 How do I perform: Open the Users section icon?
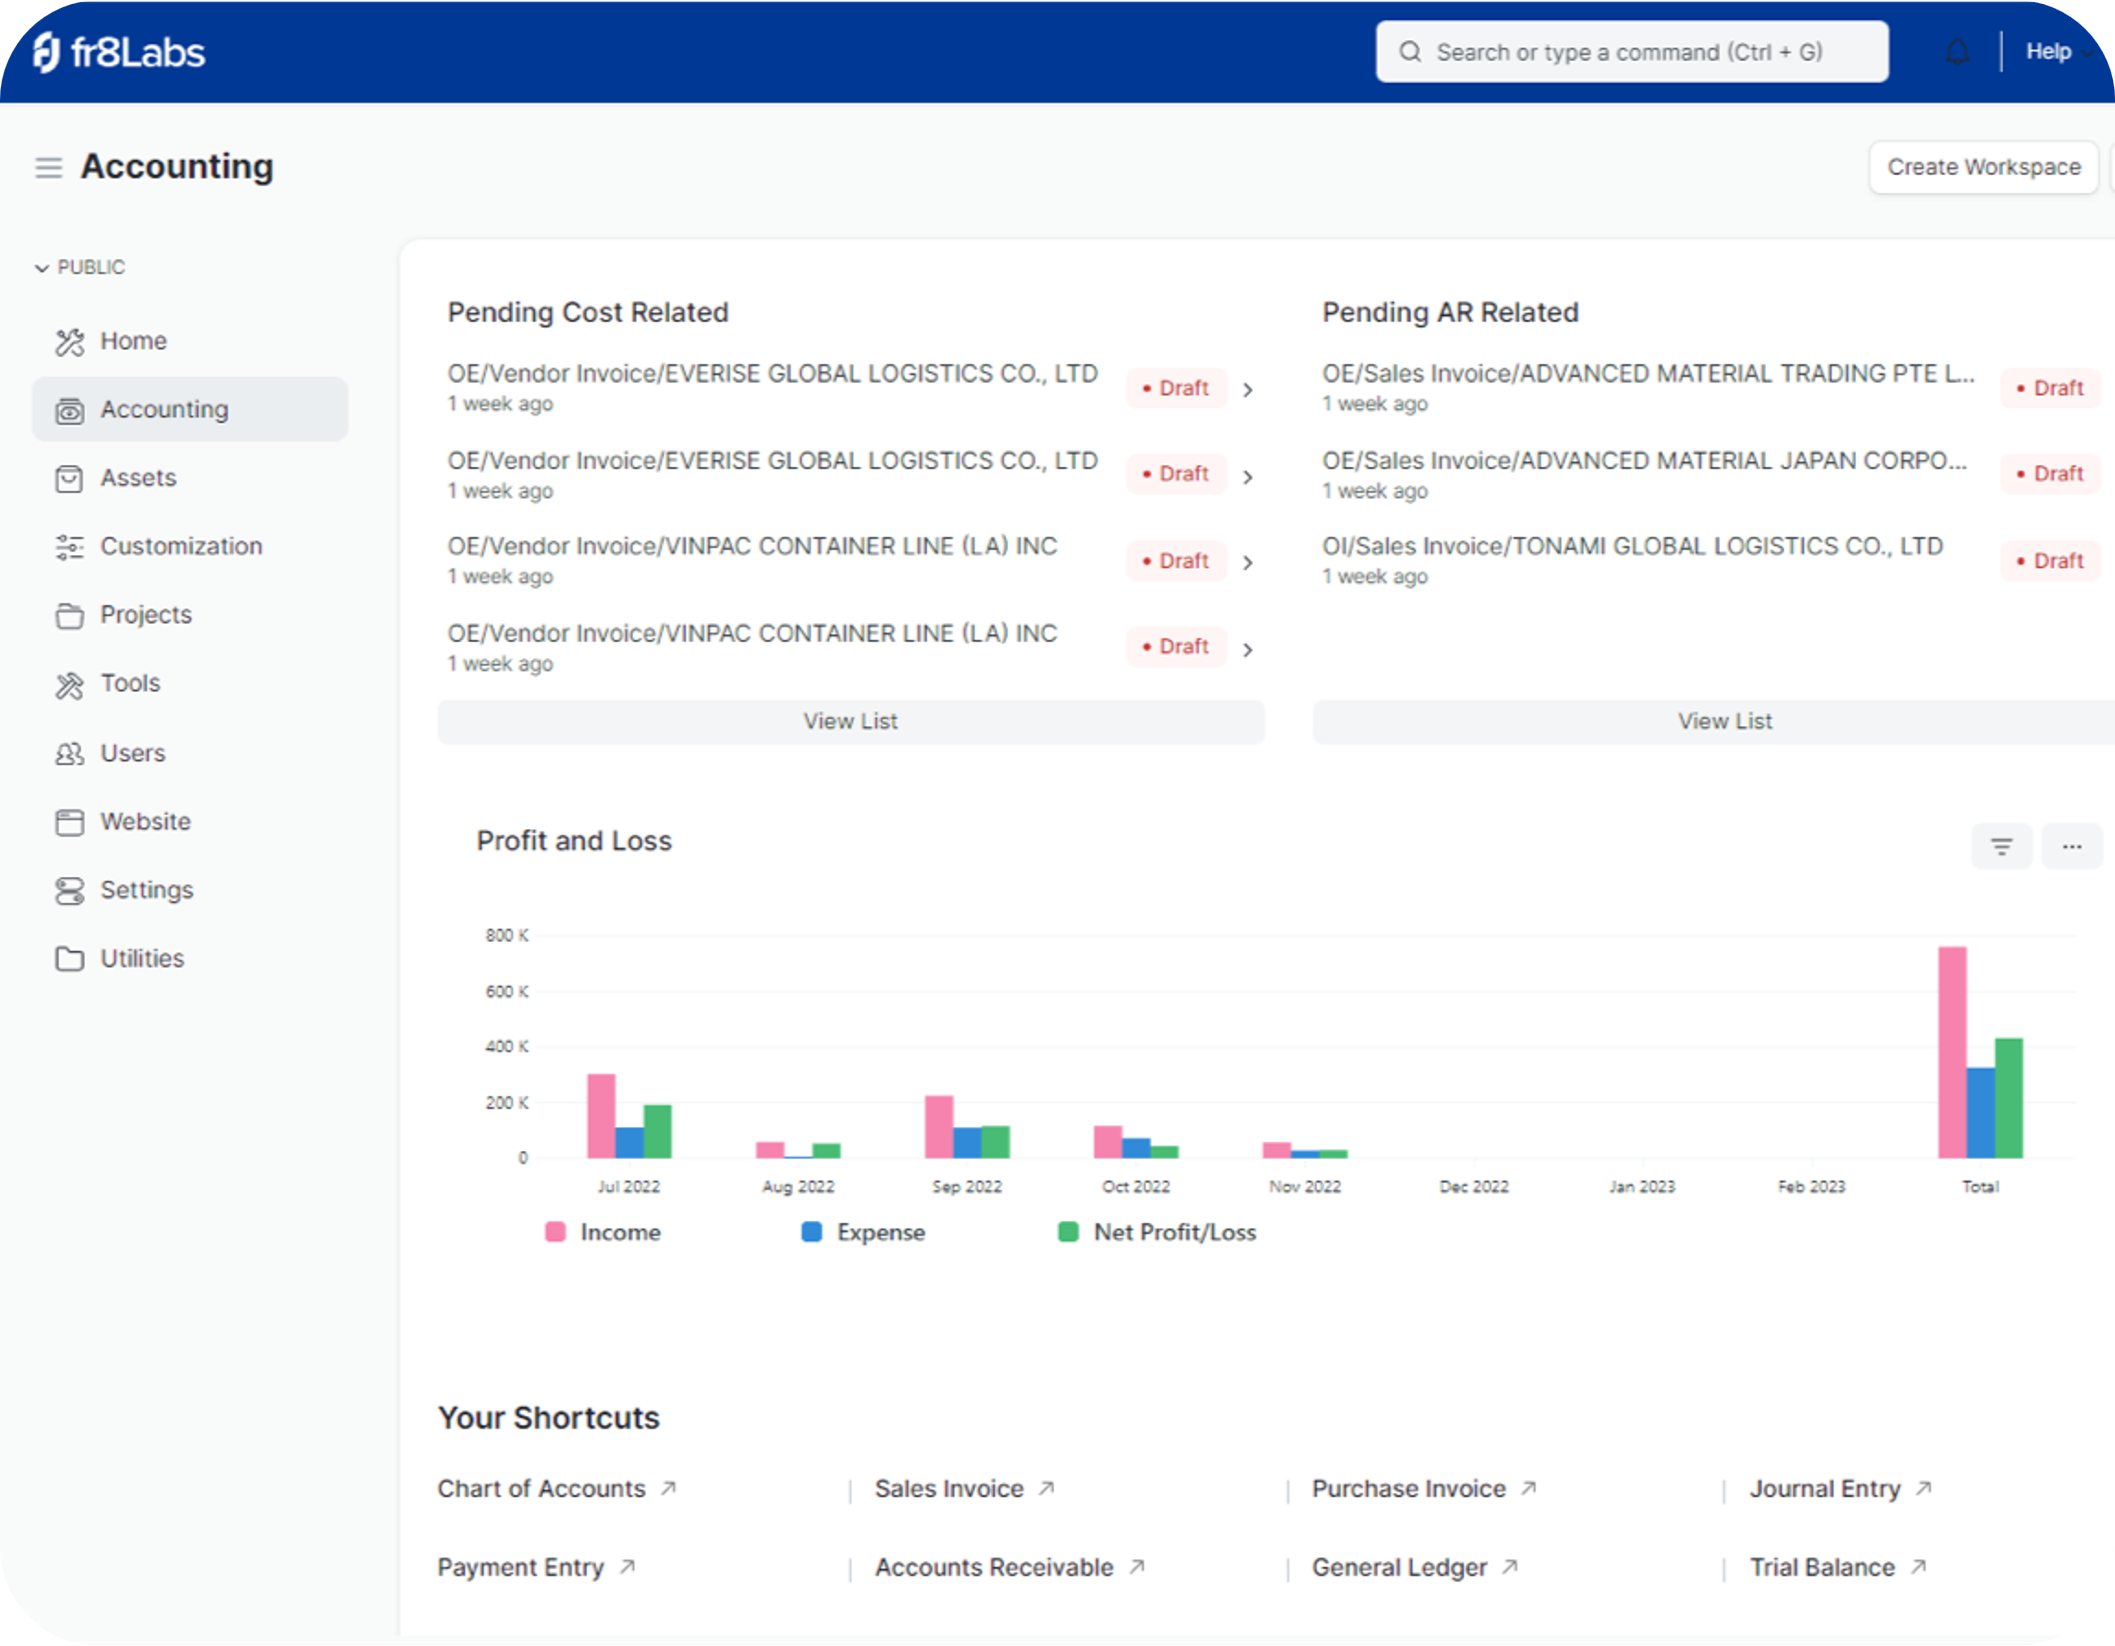[68, 753]
